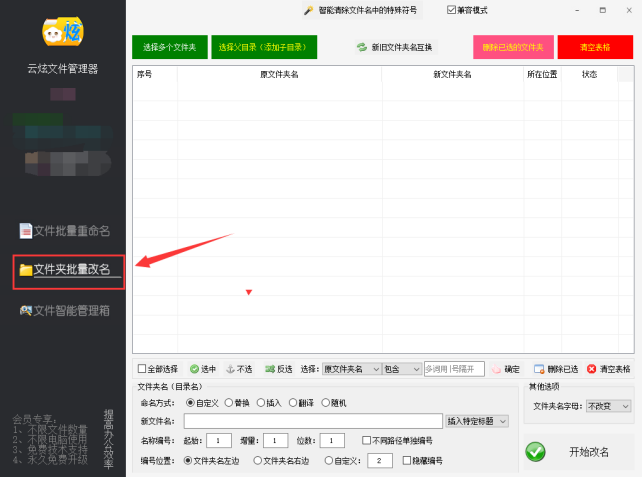Click the 云炫 app logo icon

[x=63, y=31]
